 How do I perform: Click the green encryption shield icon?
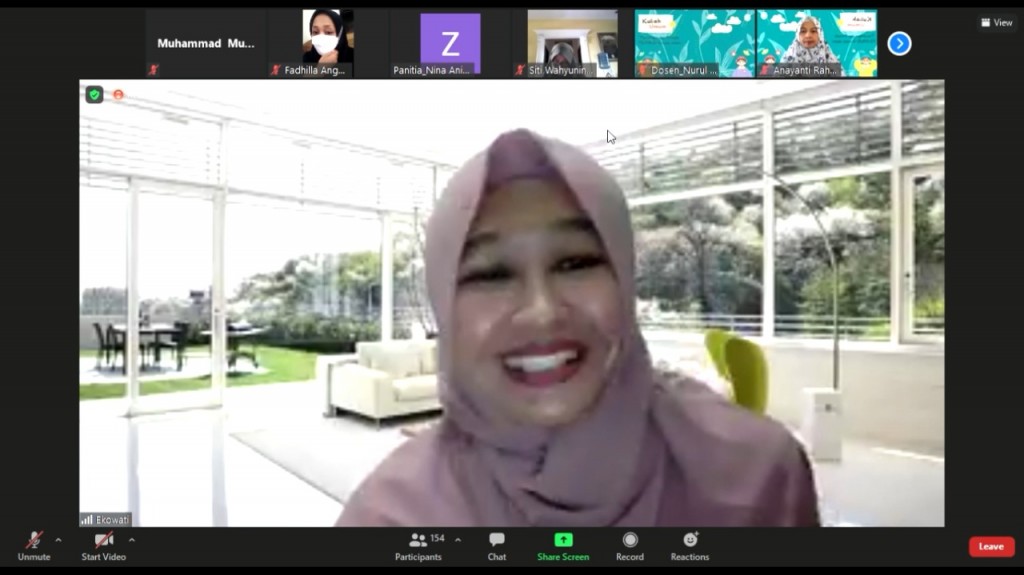(x=94, y=95)
